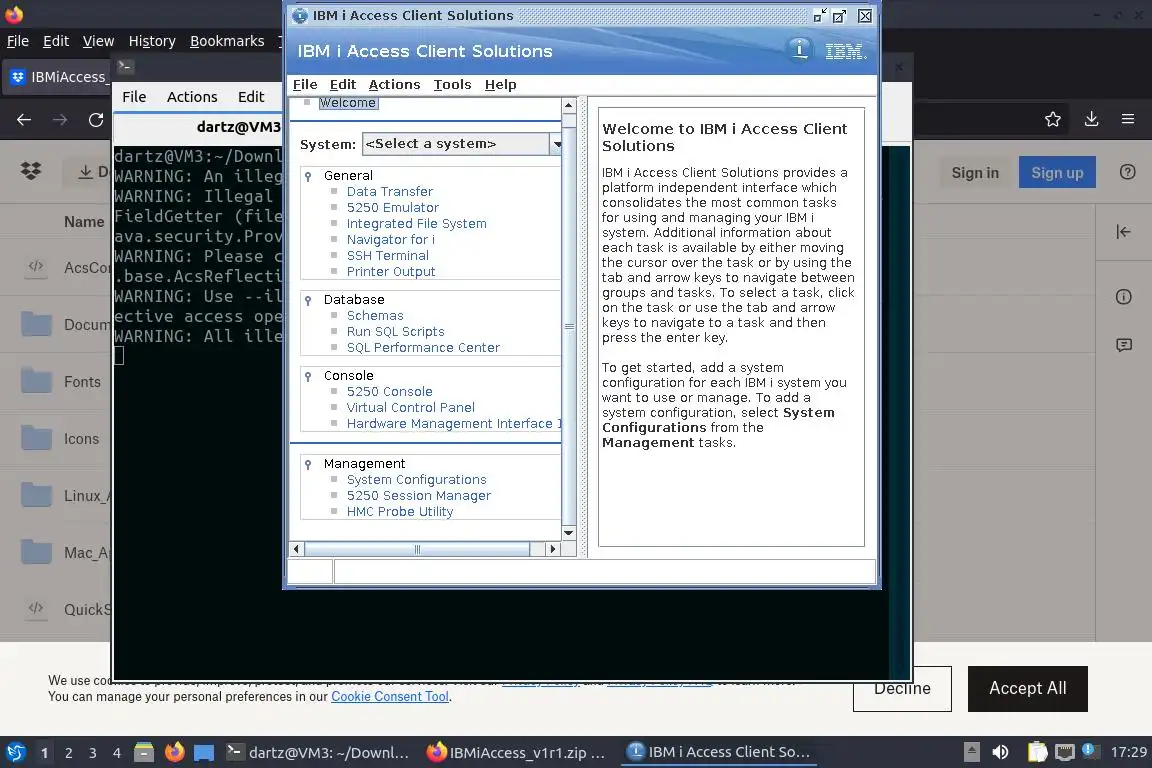Collapse Dropbox side panel arrow icon
The image size is (1152, 768).
pos(1123,232)
